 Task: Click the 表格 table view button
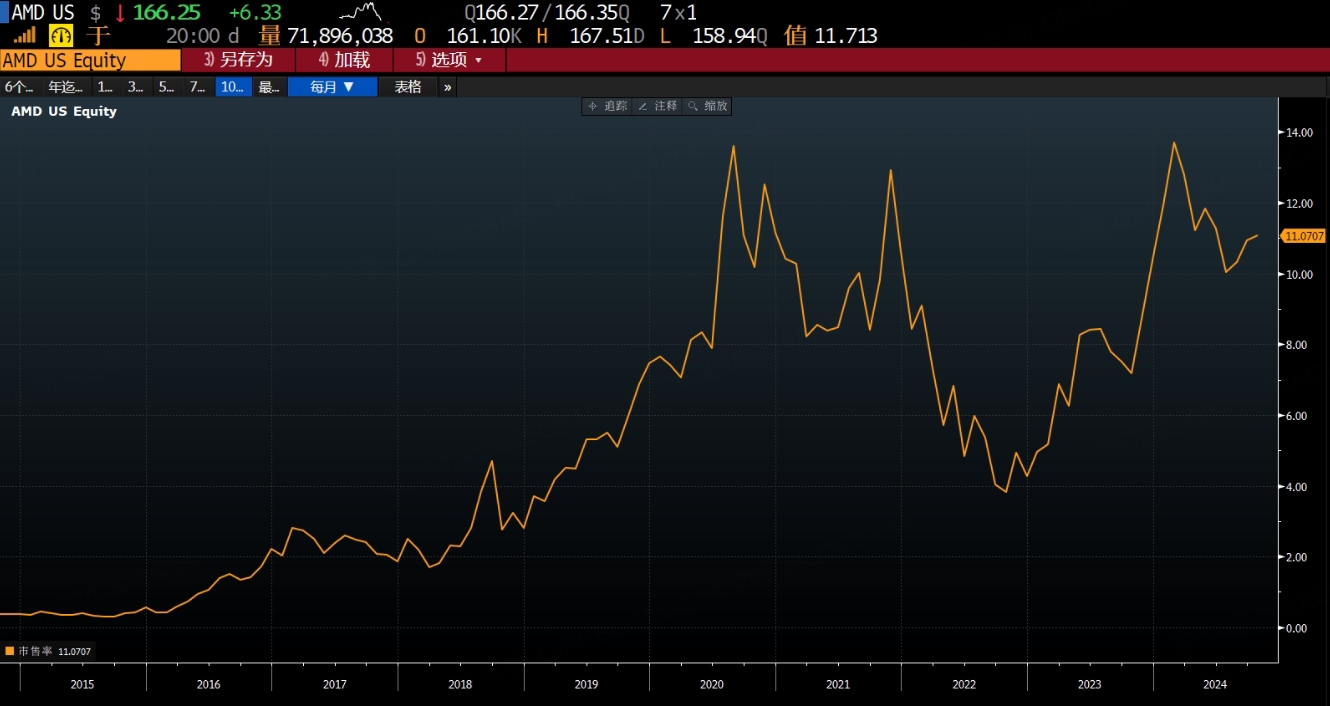click(x=408, y=87)
